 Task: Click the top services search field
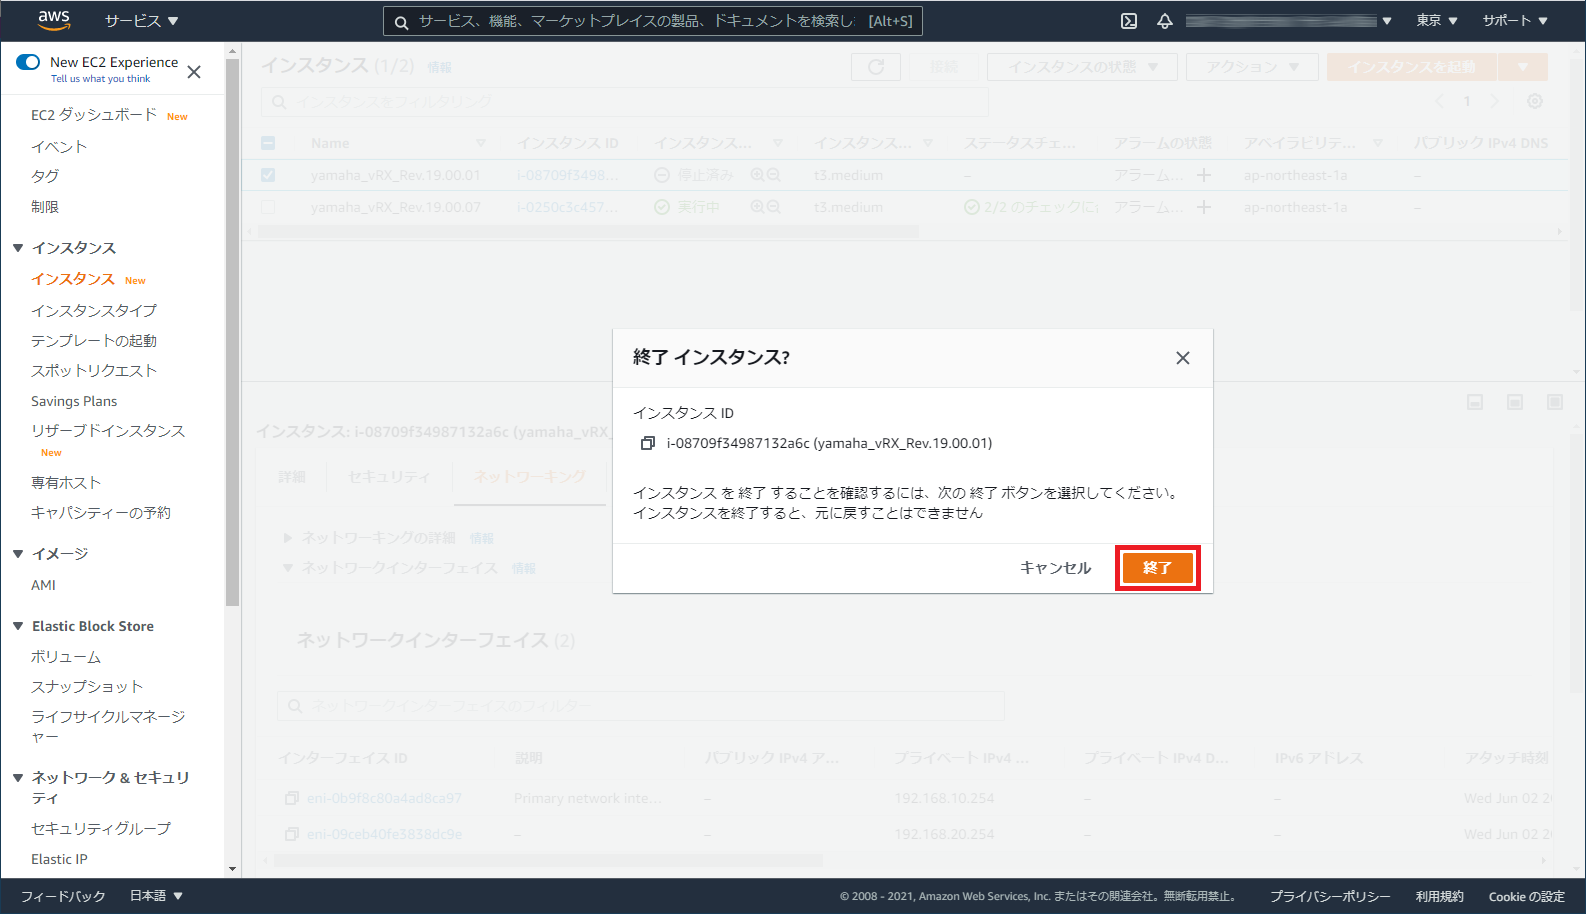click(x=640, y=21)
